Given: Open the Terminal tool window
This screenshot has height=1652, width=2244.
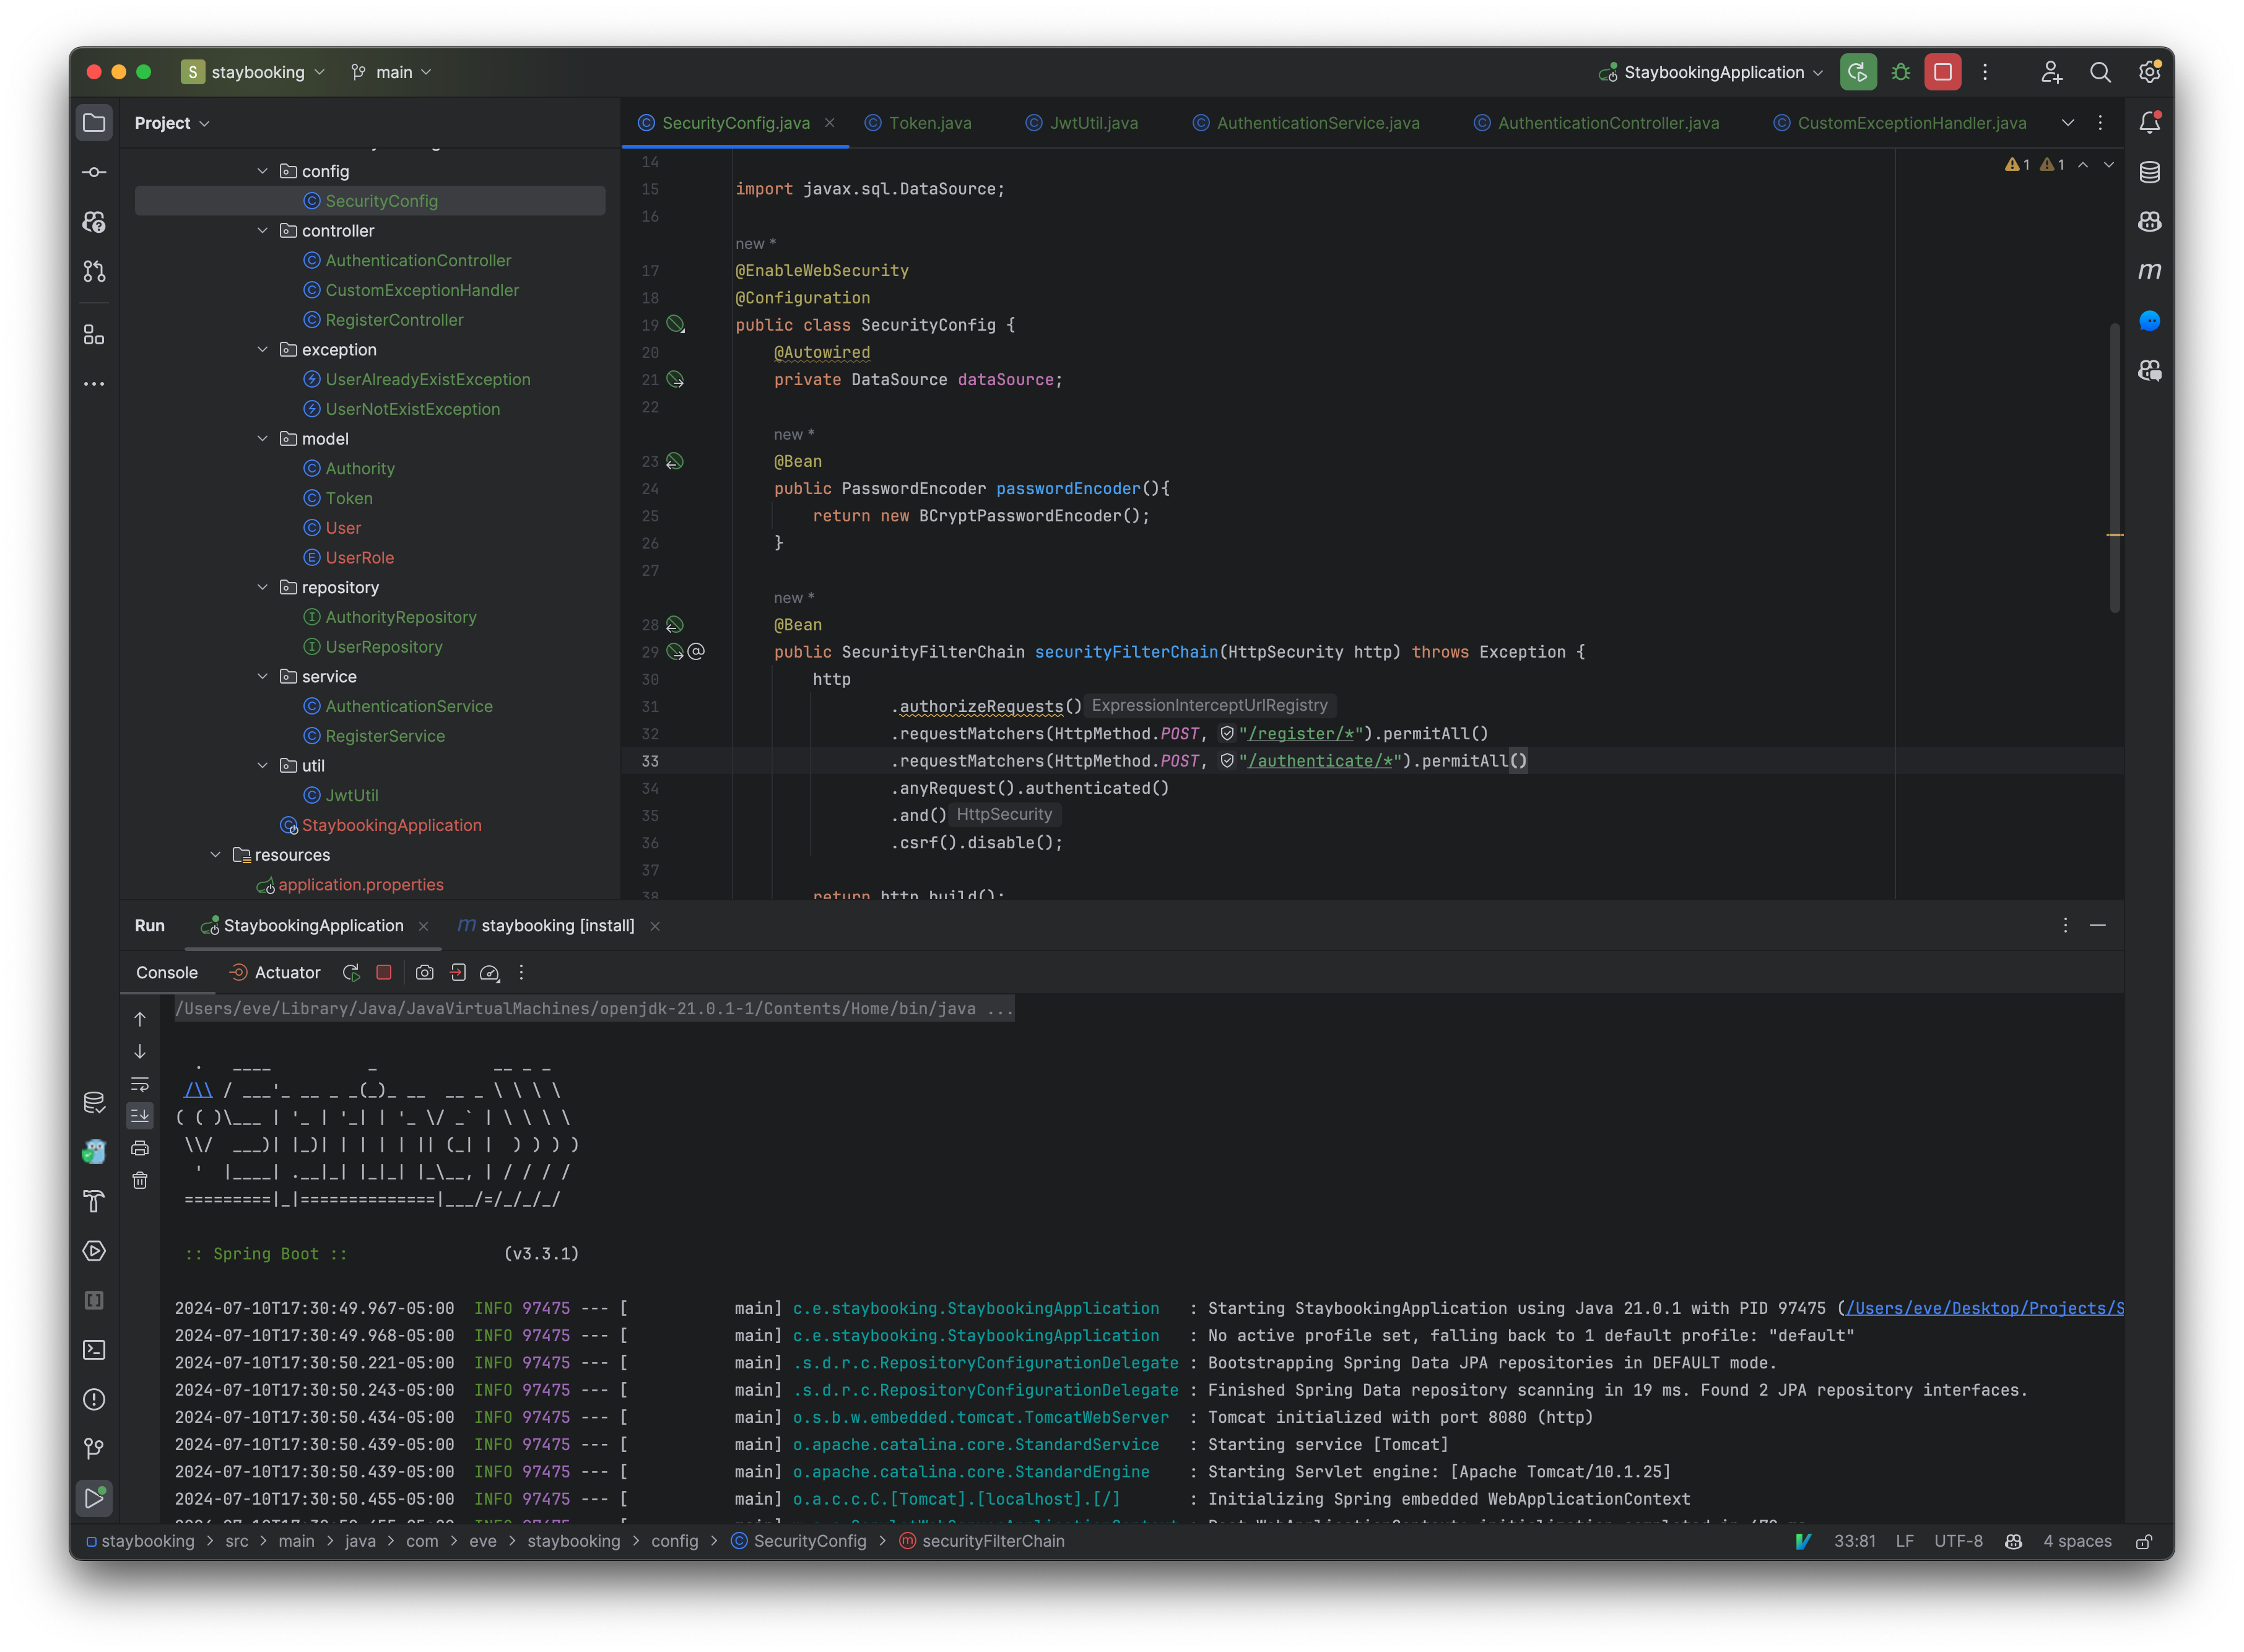Looking at the screenshot, I should tap(94, 1350).
